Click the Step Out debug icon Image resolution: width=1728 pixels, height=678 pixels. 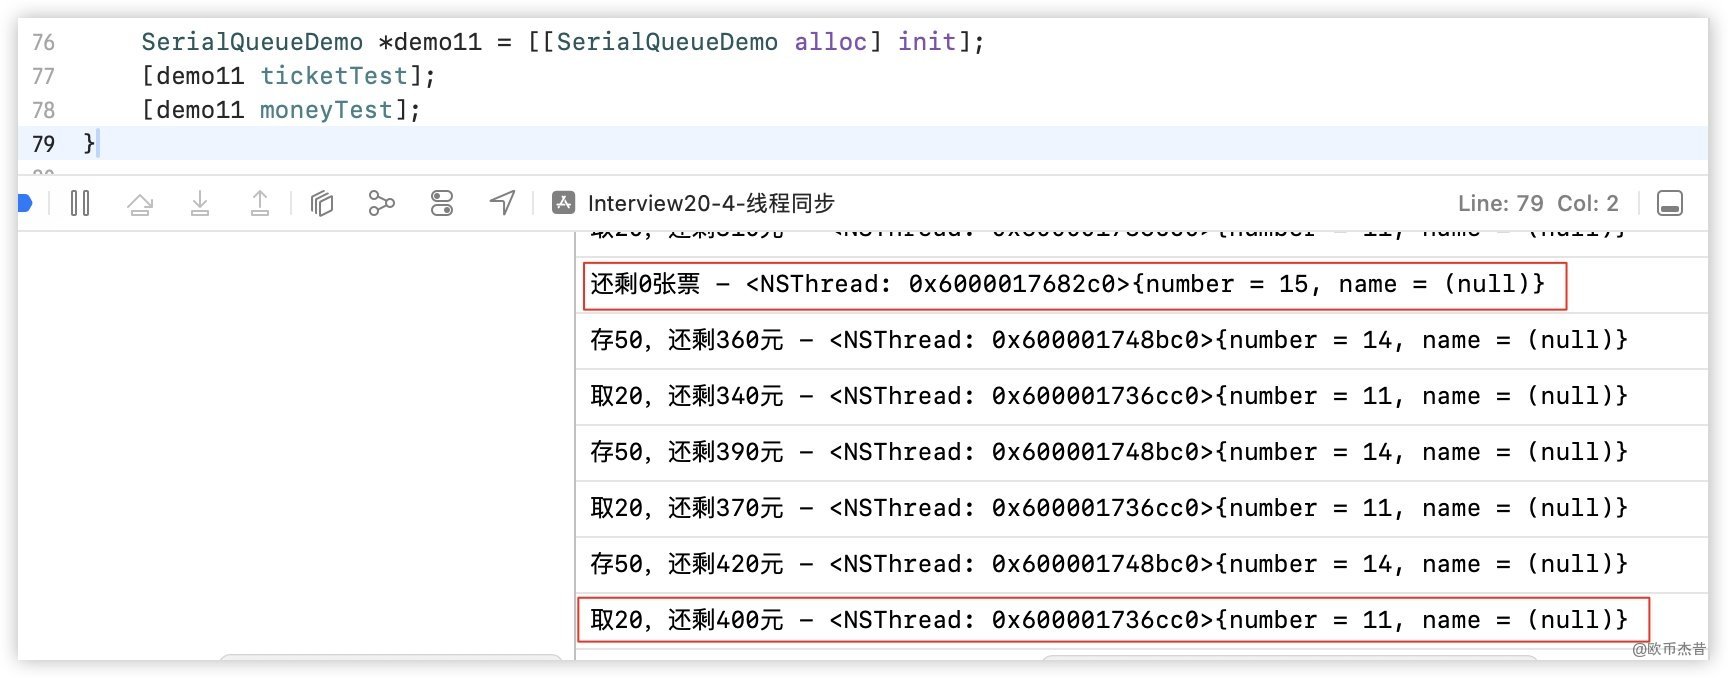tap(260, 204)
